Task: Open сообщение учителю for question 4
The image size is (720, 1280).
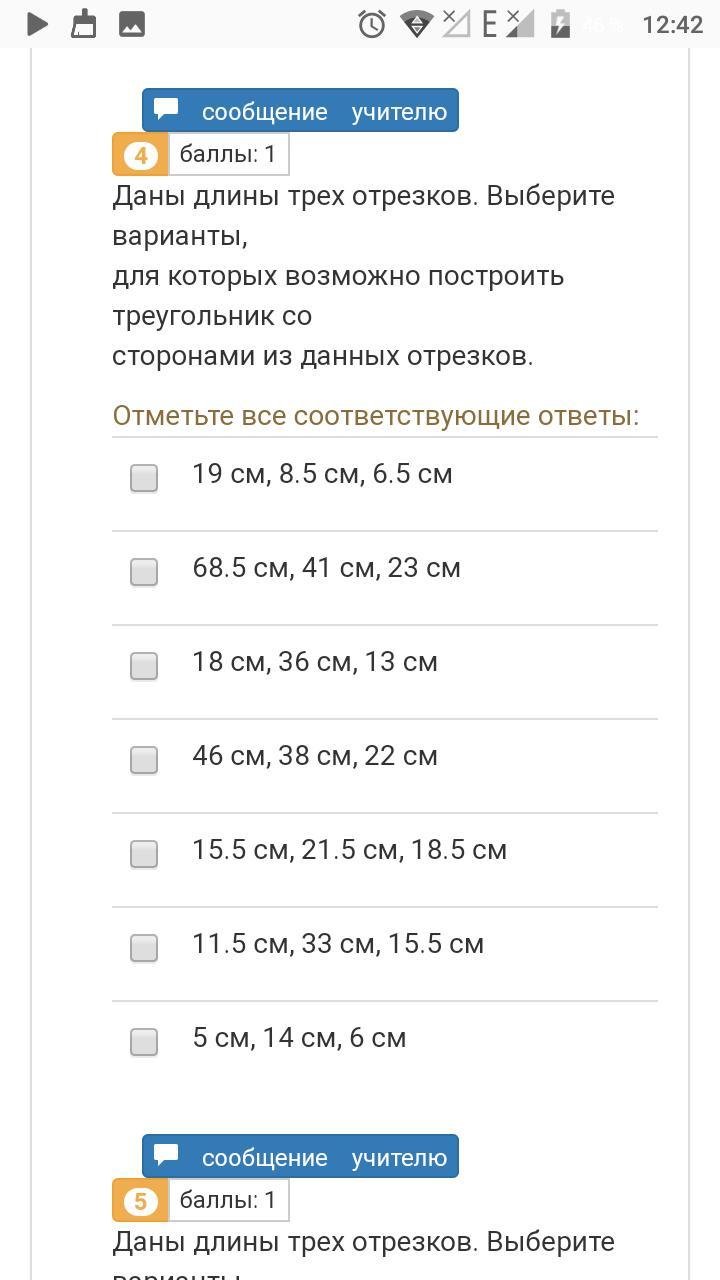Action: [x=300, y=110]
